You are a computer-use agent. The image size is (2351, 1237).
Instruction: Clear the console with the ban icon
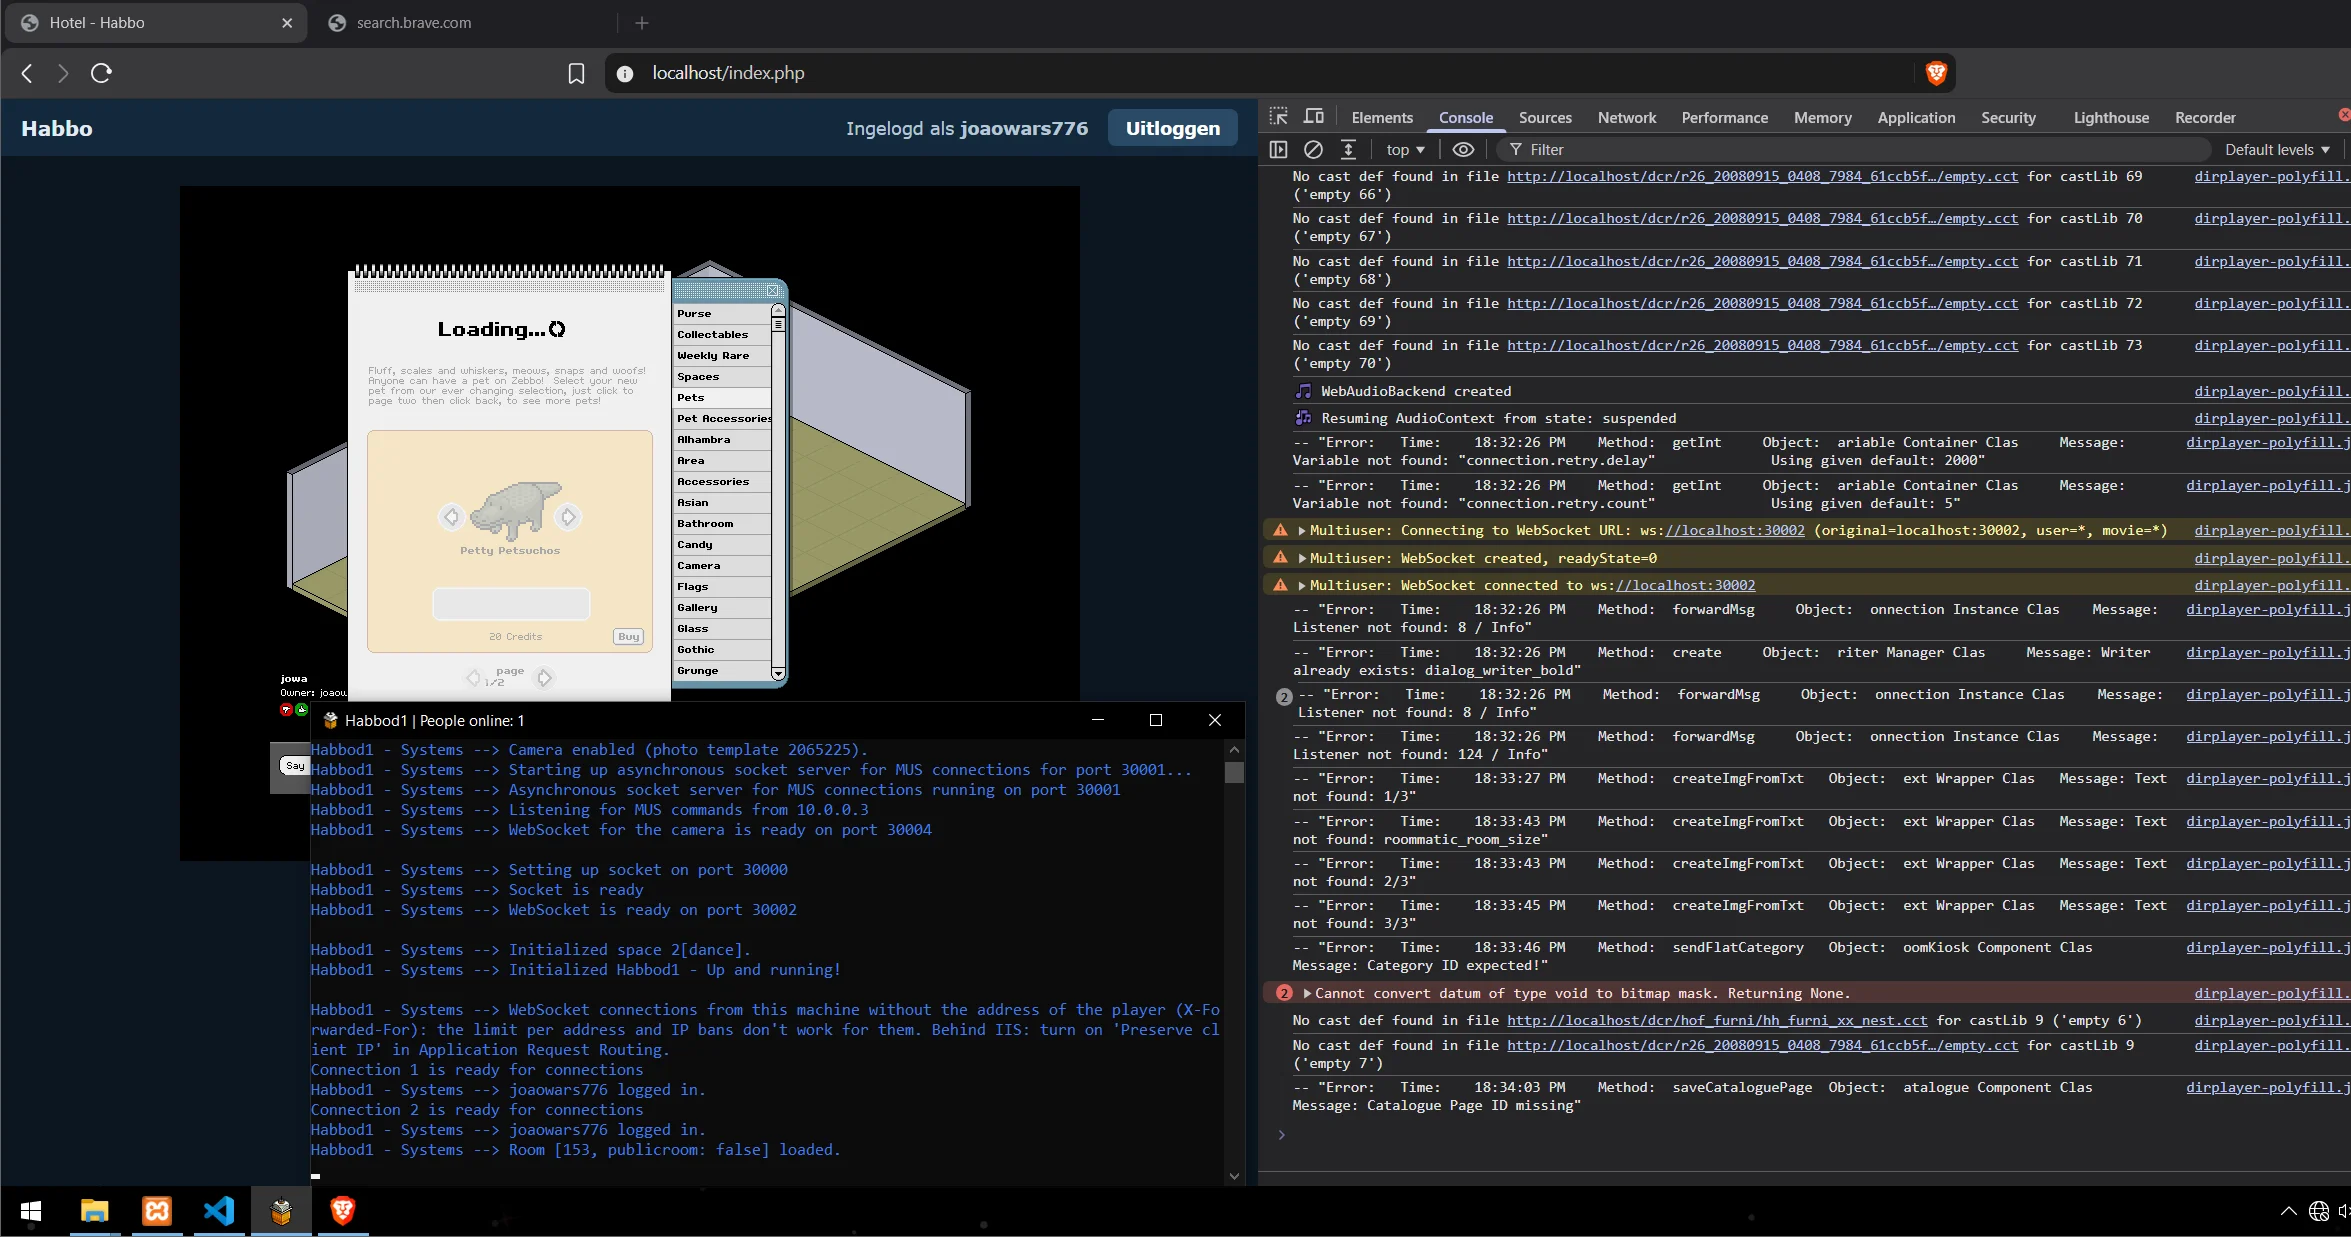click(x=1313, y=149)
